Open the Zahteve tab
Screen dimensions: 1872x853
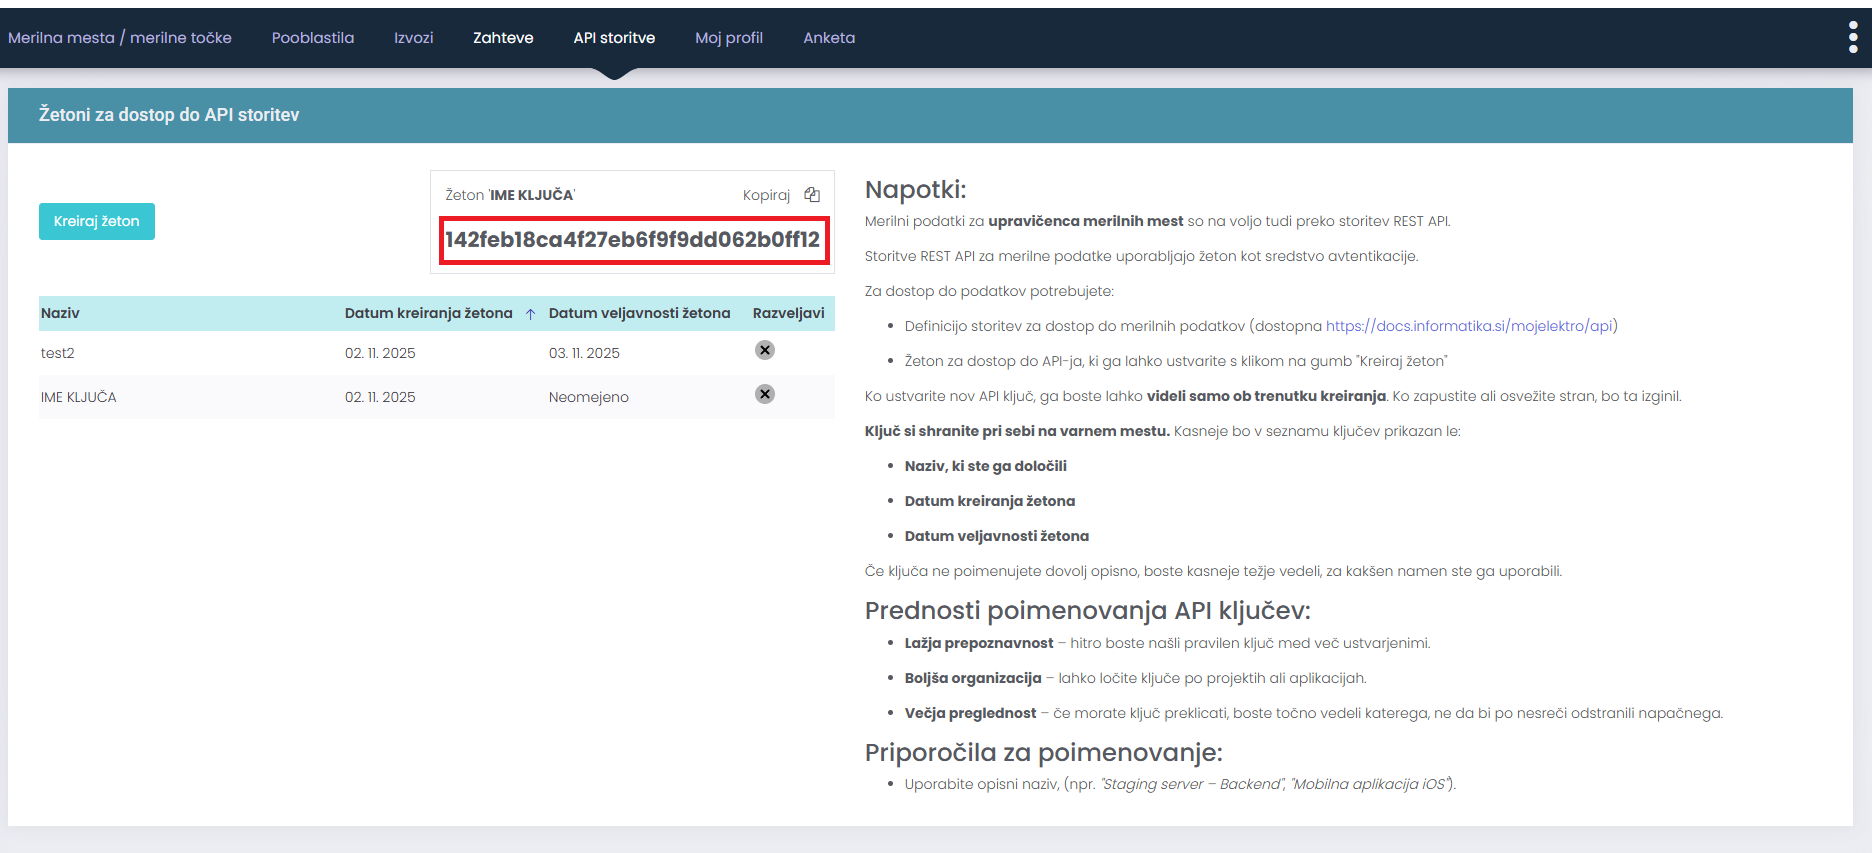pos(503,38)
